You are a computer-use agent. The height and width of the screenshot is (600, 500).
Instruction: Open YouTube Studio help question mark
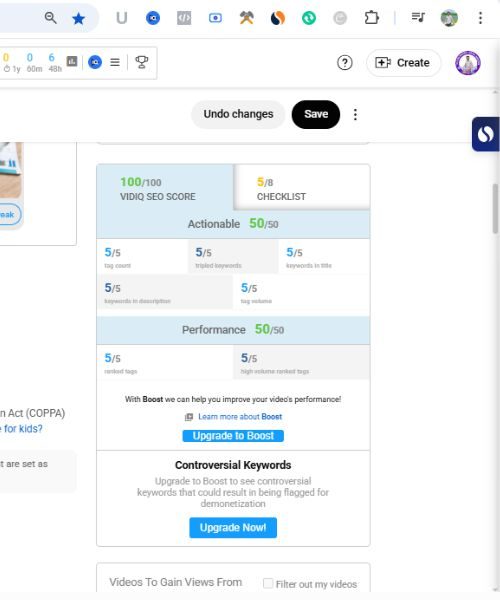pos(345,63)
